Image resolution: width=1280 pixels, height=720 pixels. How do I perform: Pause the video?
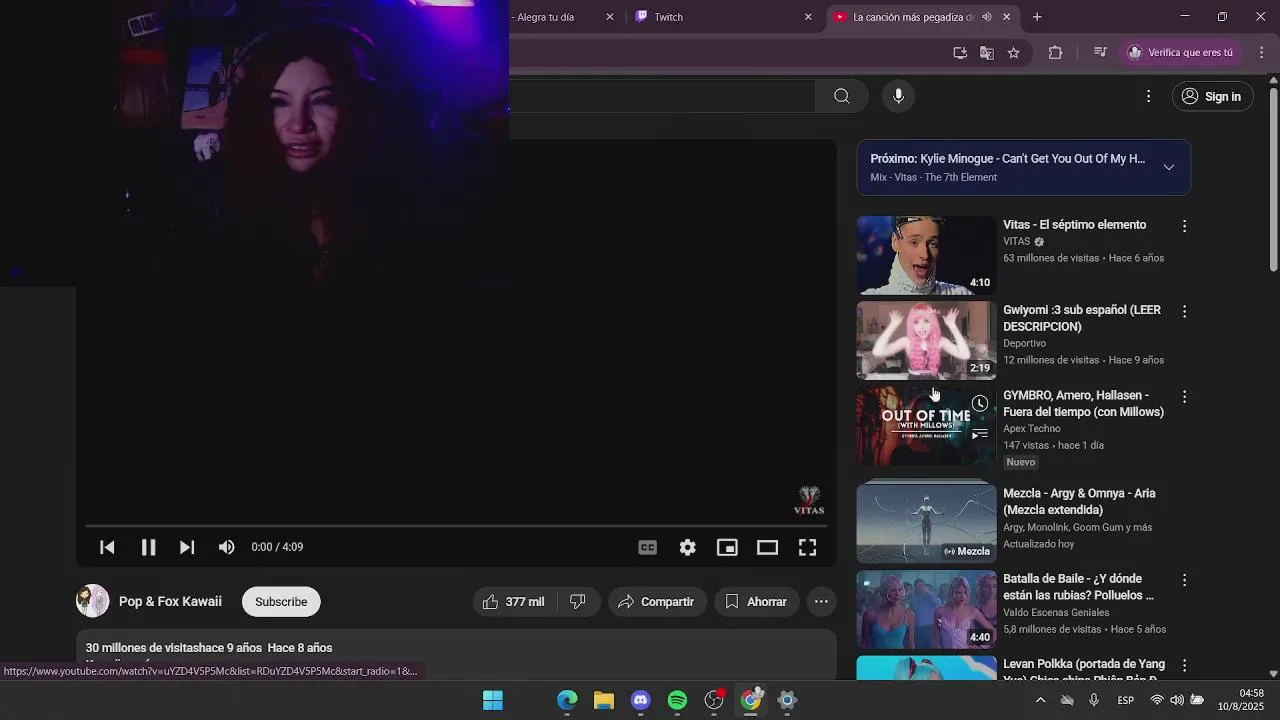point(148,547)
